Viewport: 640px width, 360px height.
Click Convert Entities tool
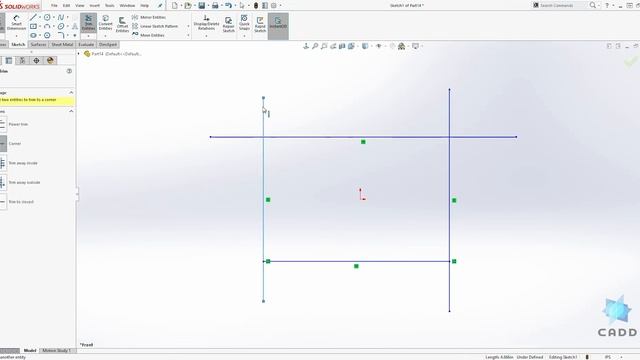105,22
